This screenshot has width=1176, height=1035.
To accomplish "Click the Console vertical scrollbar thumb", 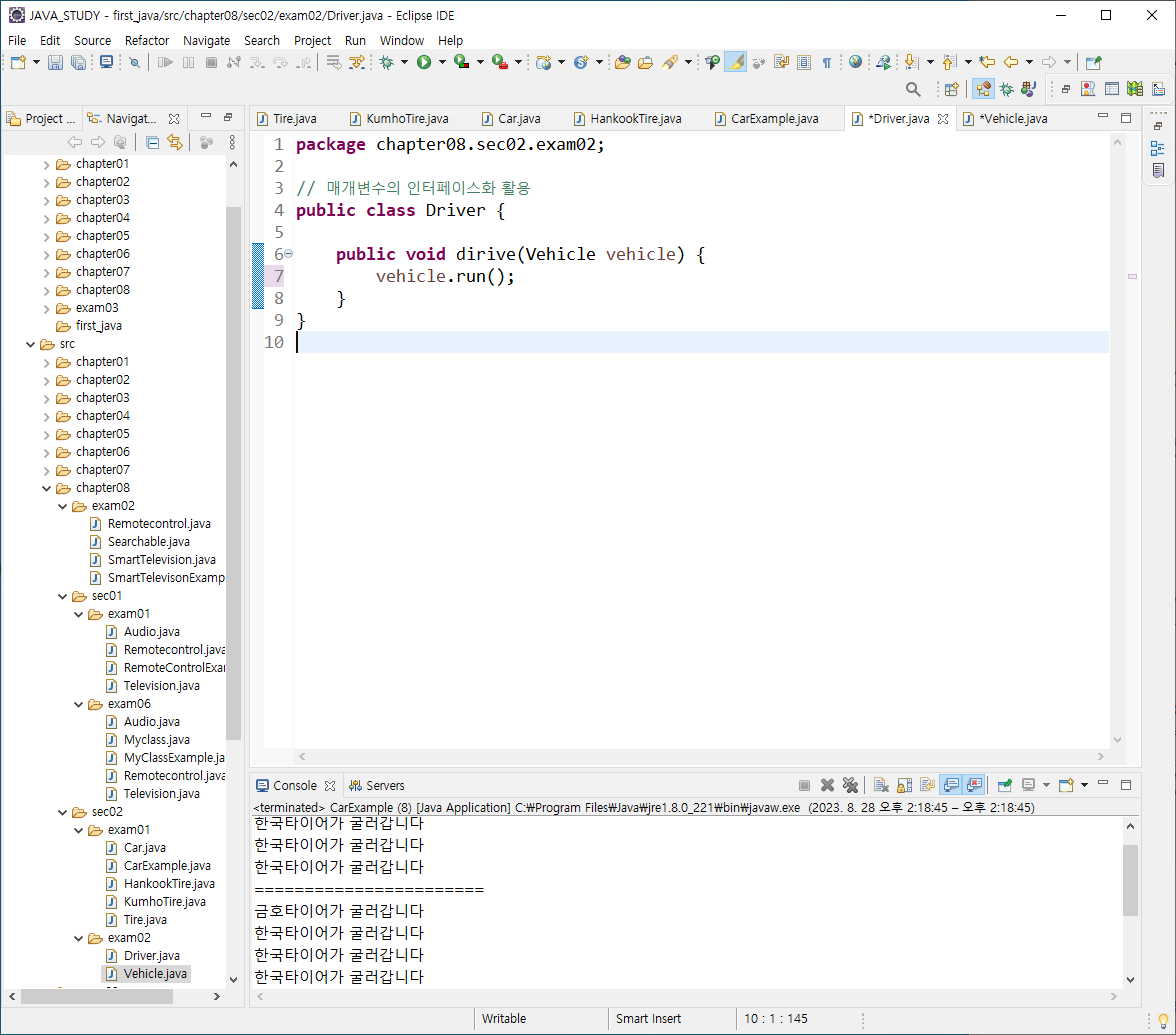I will tap(1130, 880).
